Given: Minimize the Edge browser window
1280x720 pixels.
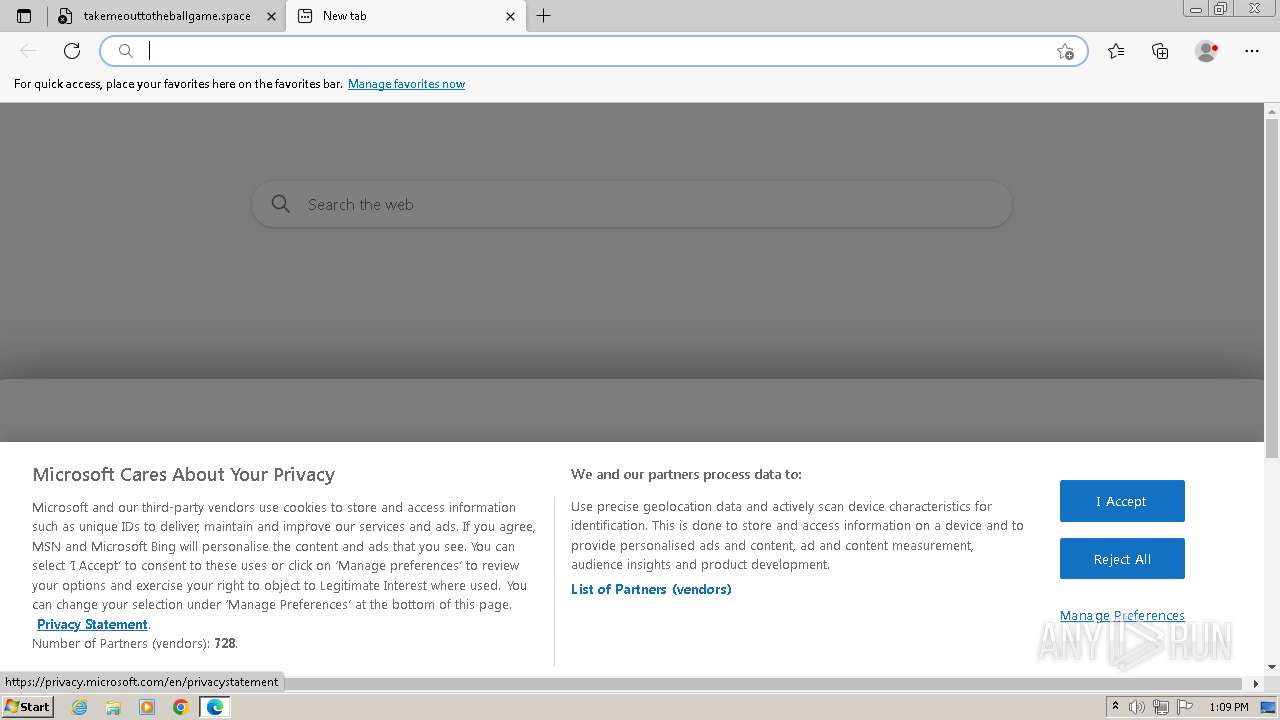Looking at the screenshot, I should tap(1195, 9).
